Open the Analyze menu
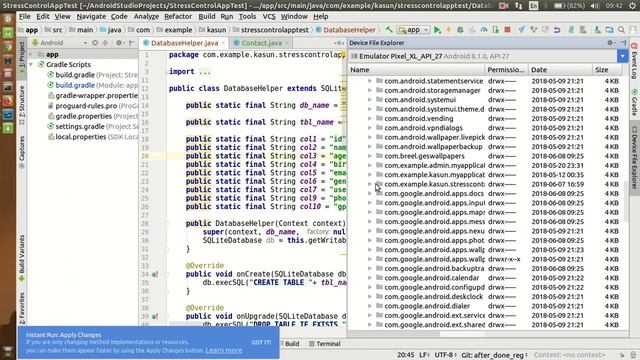This screenshot has height=360, width=640. [146, 16]
